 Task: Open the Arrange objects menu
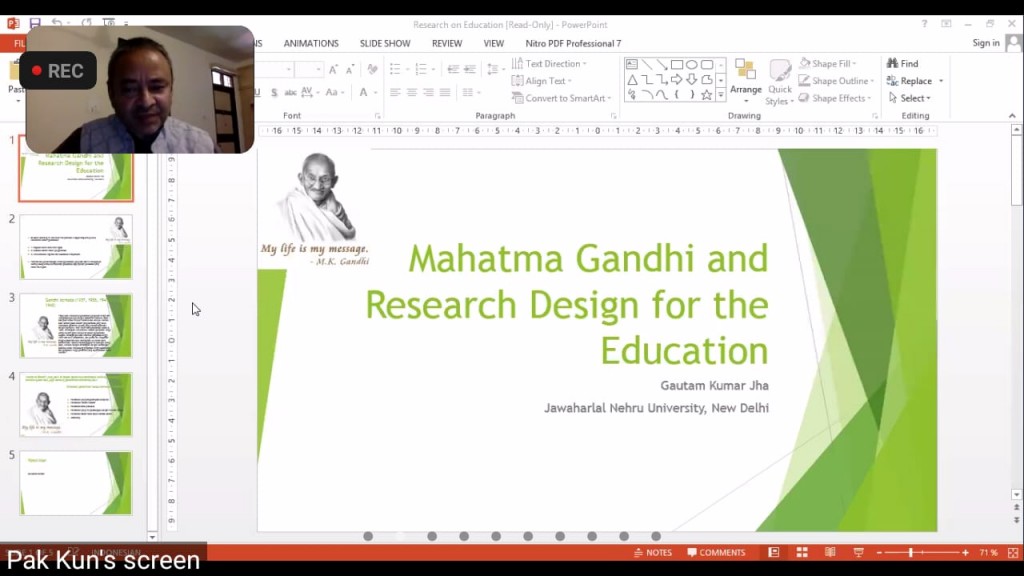tap(745, 78)
